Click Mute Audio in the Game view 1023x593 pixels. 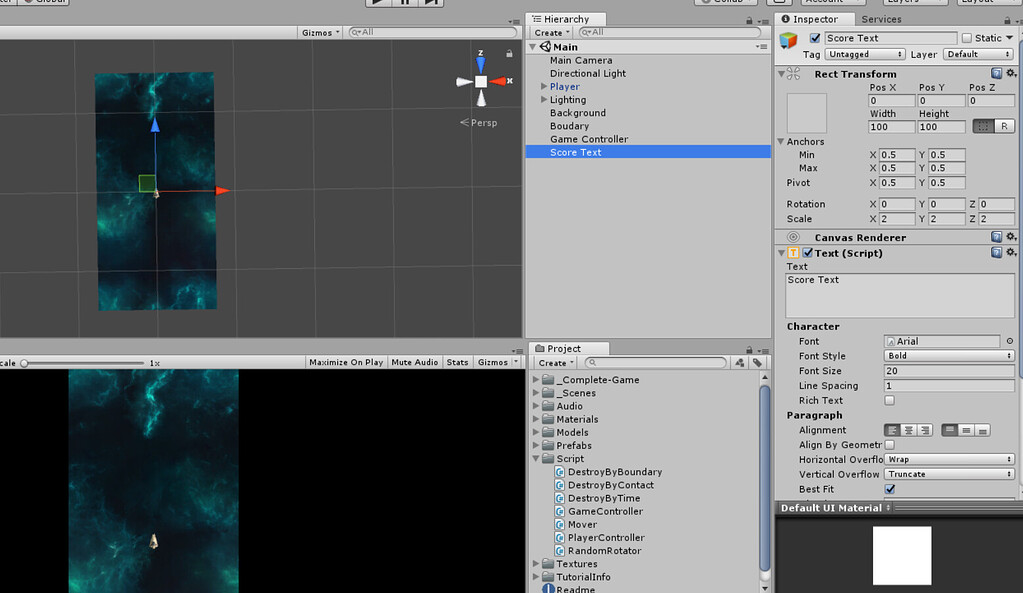pyautogui.click(x=414, y=362)
